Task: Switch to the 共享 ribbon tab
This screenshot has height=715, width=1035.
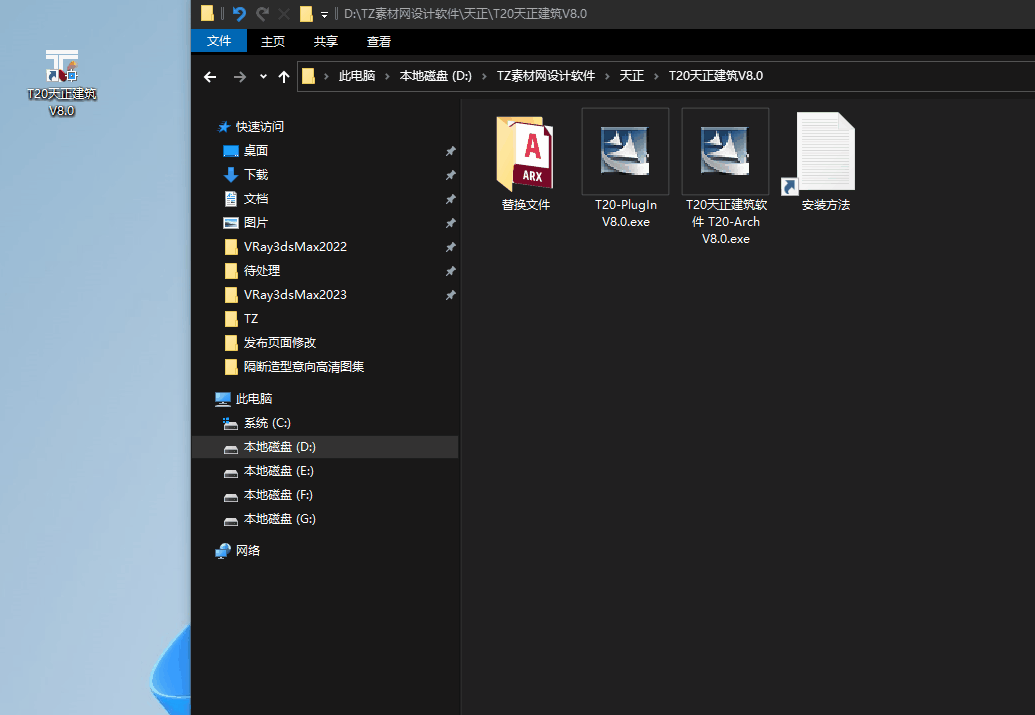Action: click(325, 42)
